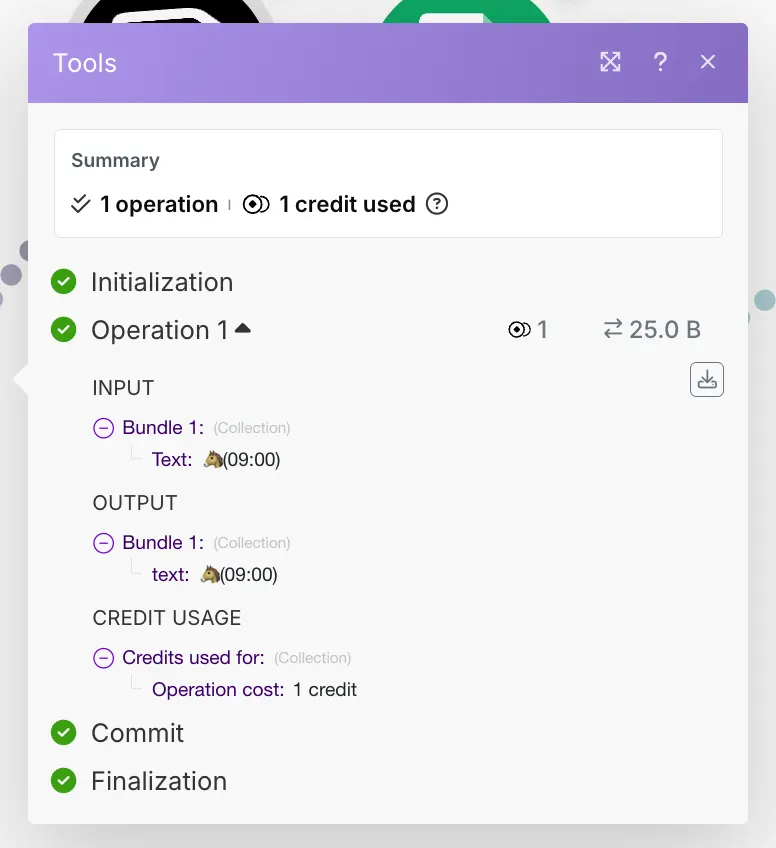Expand the Tools panel to fullscreen
Viewport: 776px width, 848px height.
point(610,62)
